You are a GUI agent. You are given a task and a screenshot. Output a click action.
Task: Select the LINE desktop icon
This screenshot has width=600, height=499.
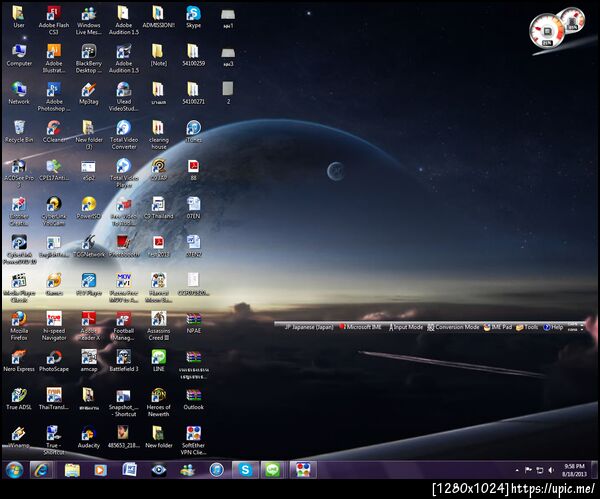click(x=158, y=360)
